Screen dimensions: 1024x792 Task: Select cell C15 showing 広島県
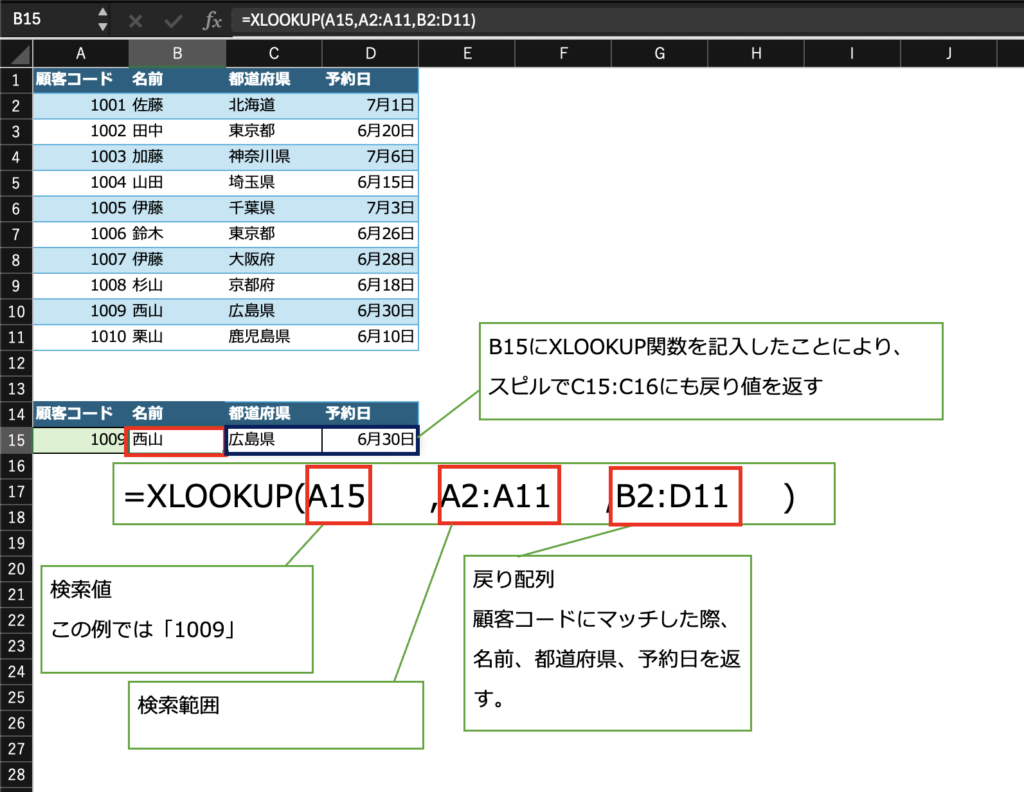tap(274, 440)
